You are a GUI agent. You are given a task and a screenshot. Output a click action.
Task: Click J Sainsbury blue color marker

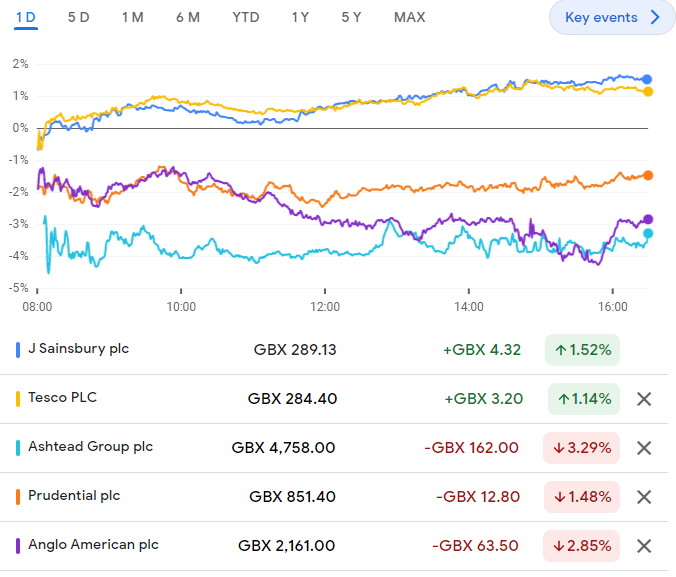(18, 350)
